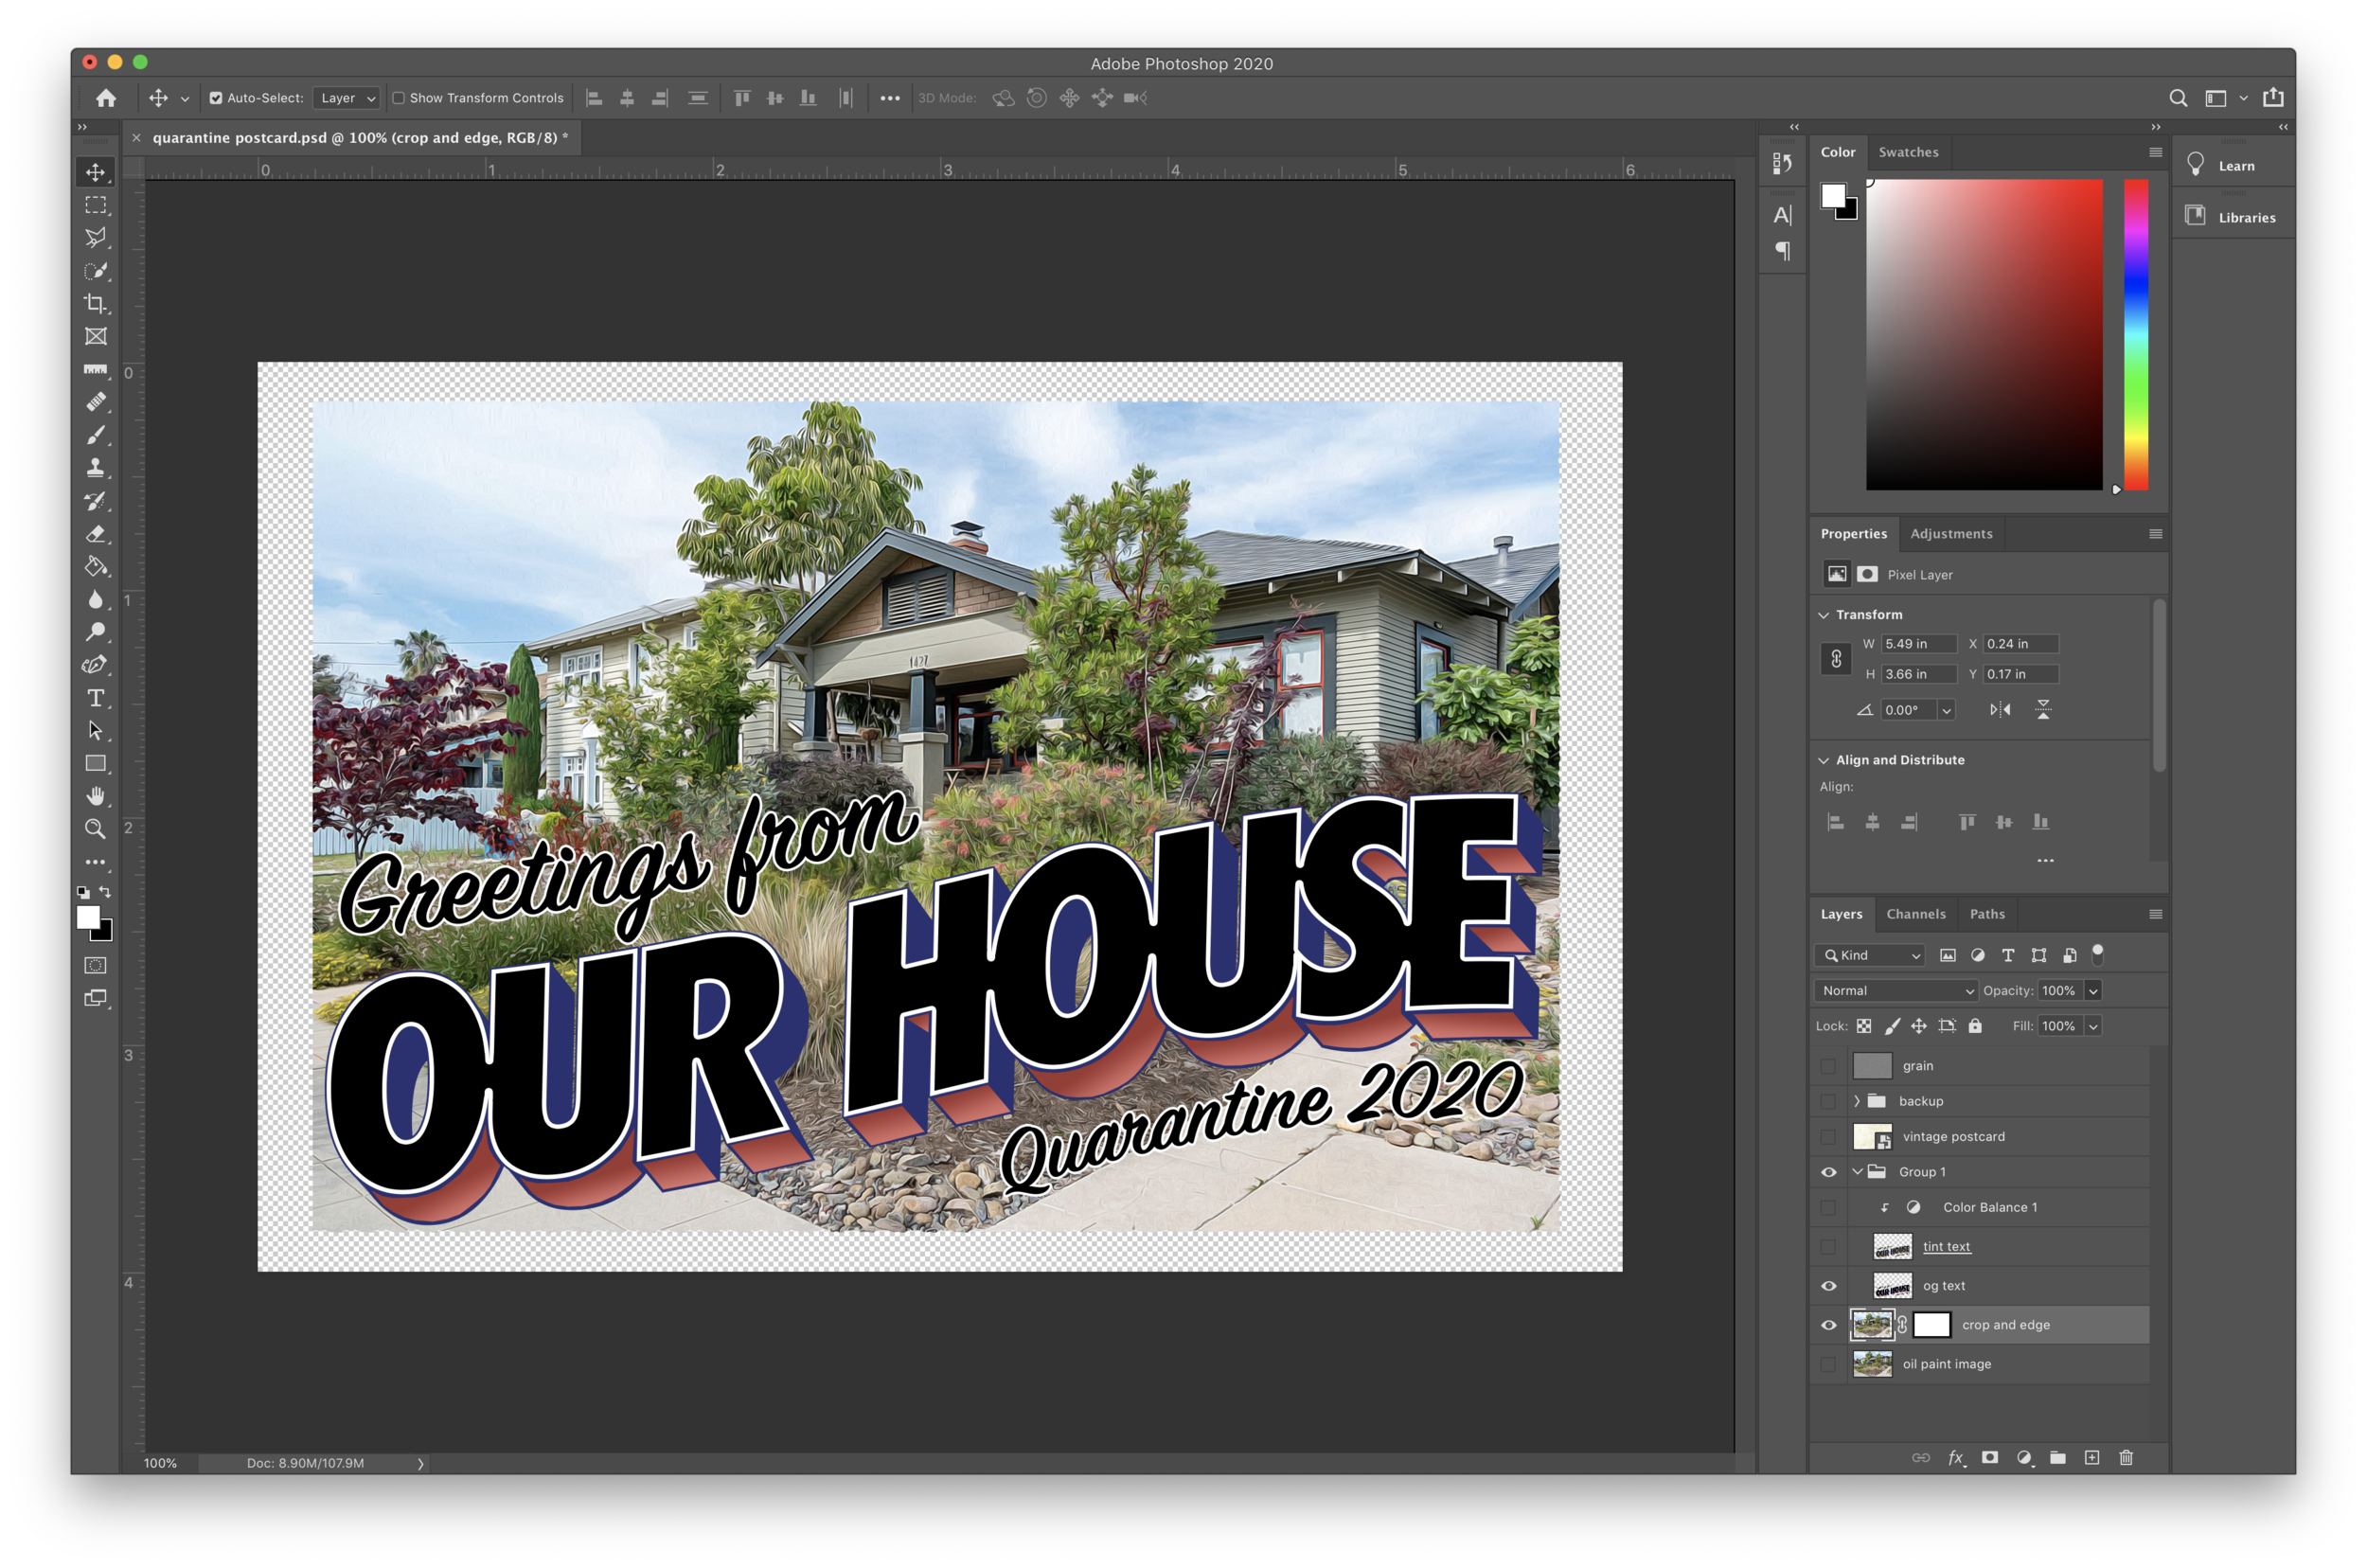Select the Crop tool
Image resolution: width=2367 pixels, height=1568 pixels.
tap(95, 303)
